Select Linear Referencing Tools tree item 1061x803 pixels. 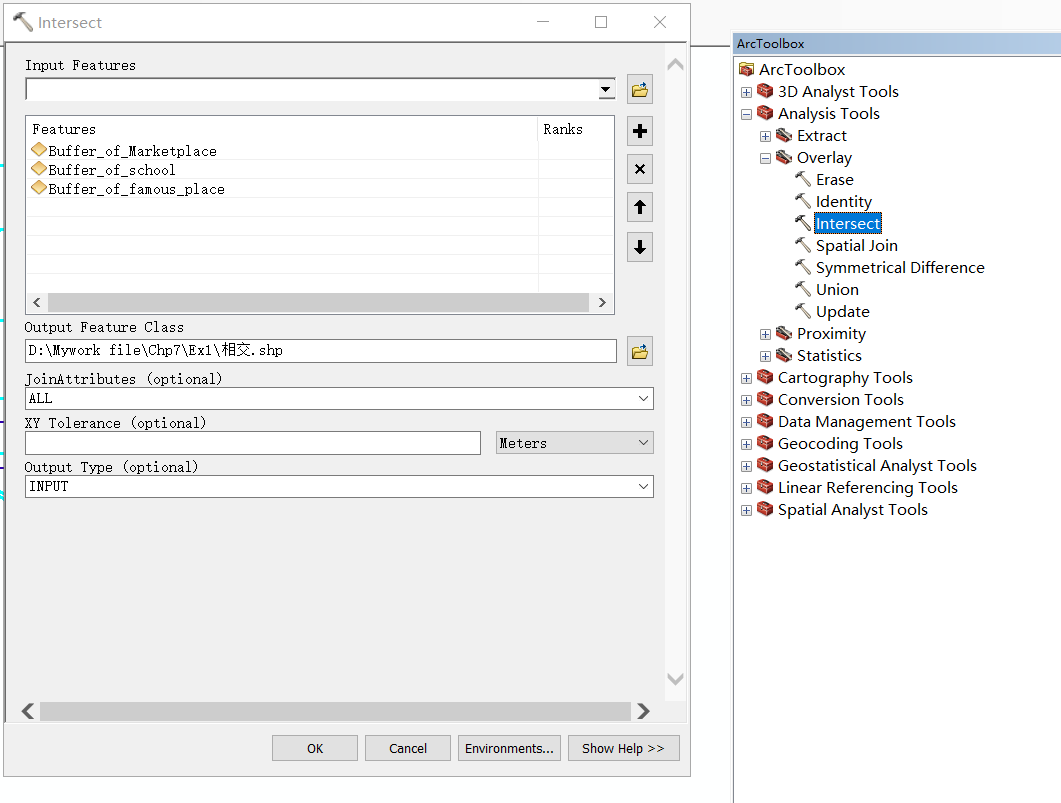867,488
